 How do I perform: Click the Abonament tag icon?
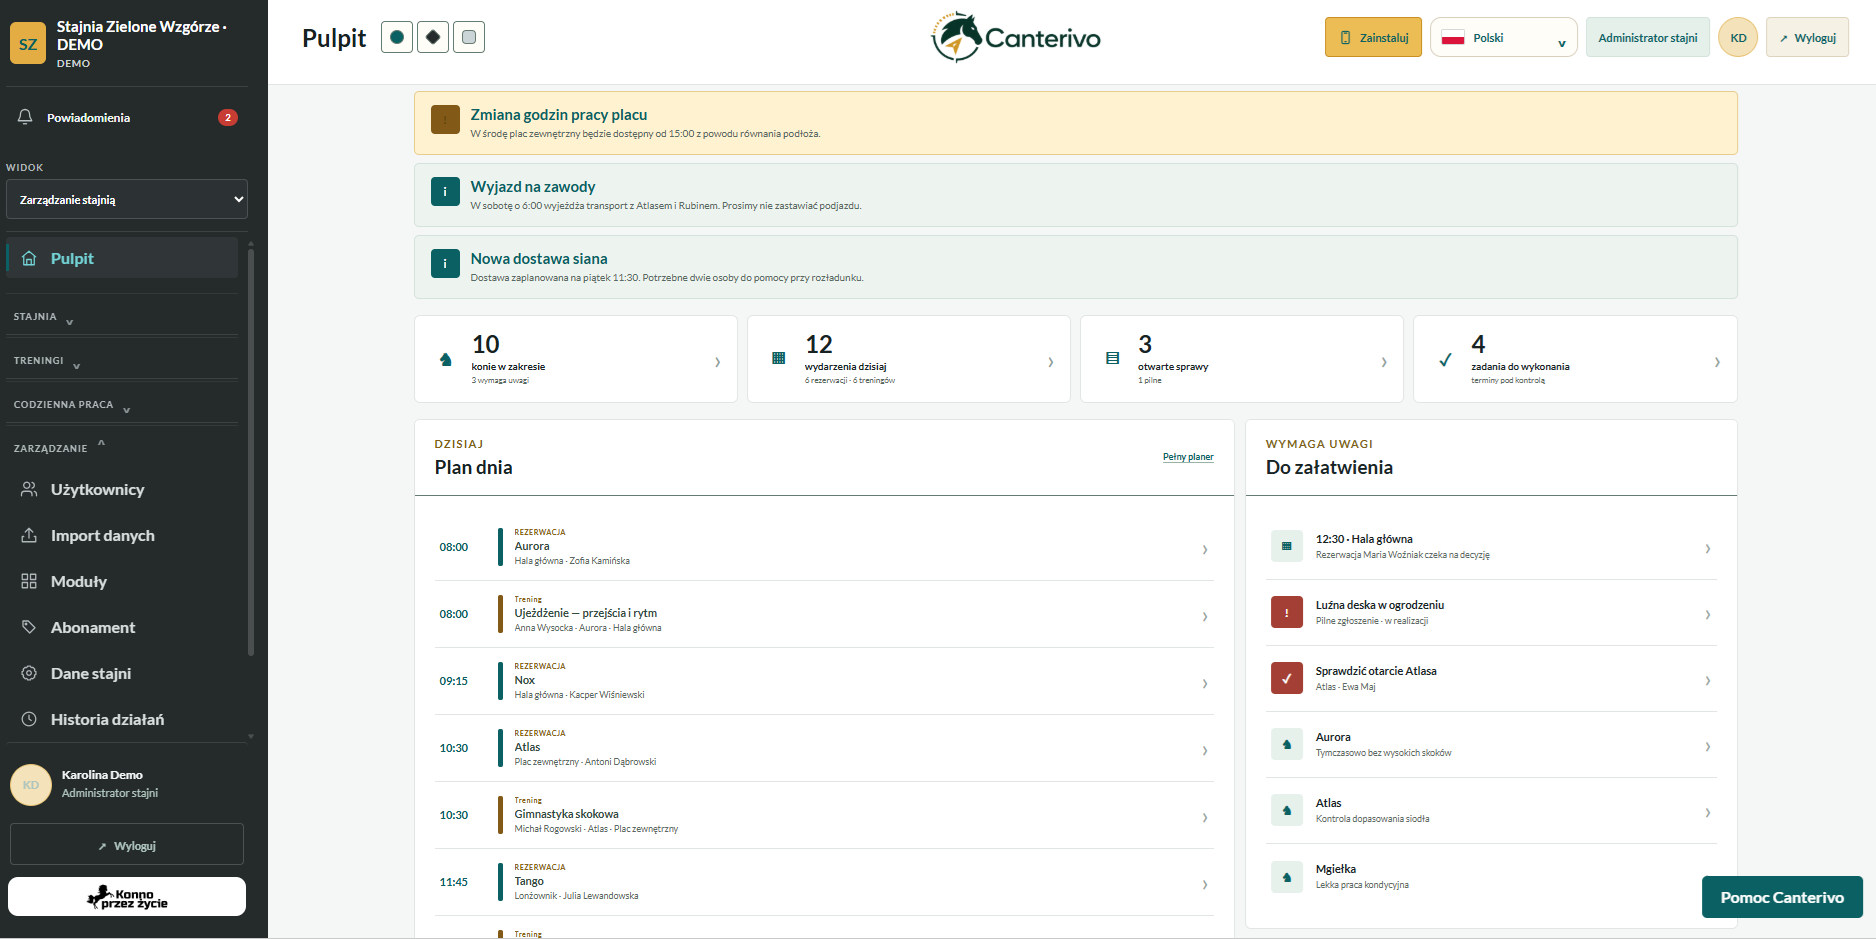tap(29, 627)
